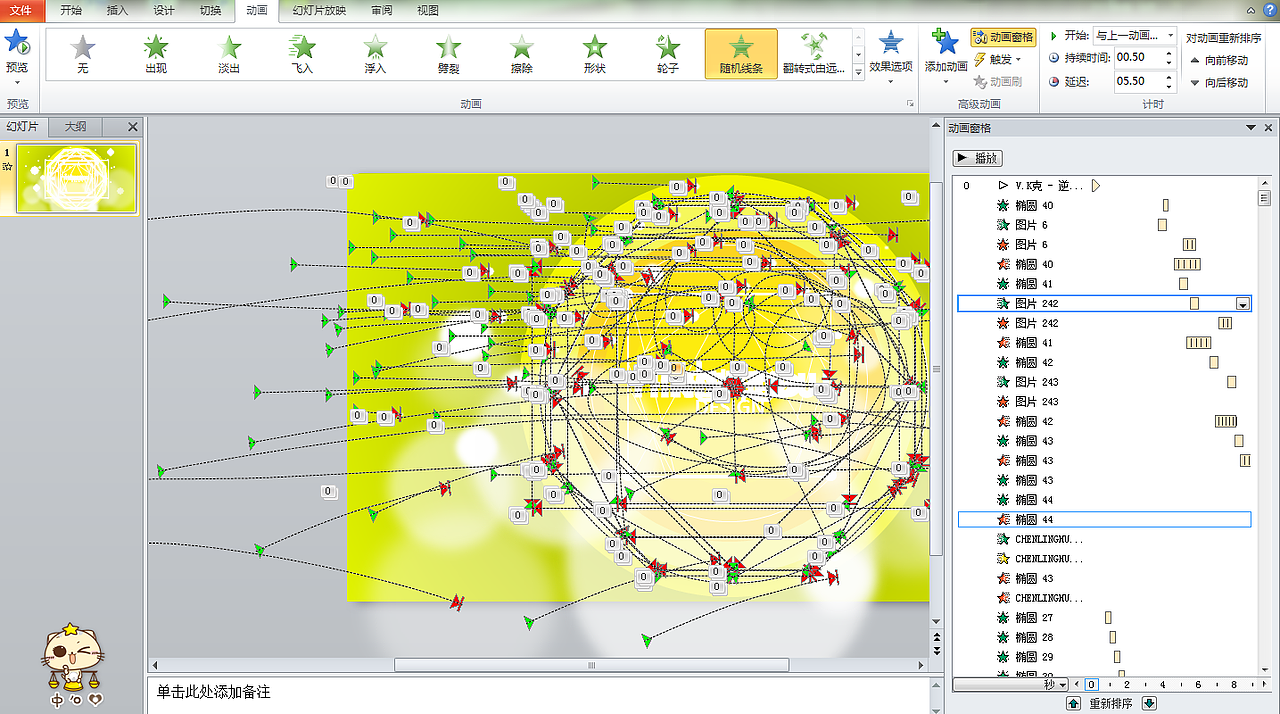Screen dimensions: 1280x714
Task: Open the 触发 trigger dropdown
Action: tap(998, 59)
